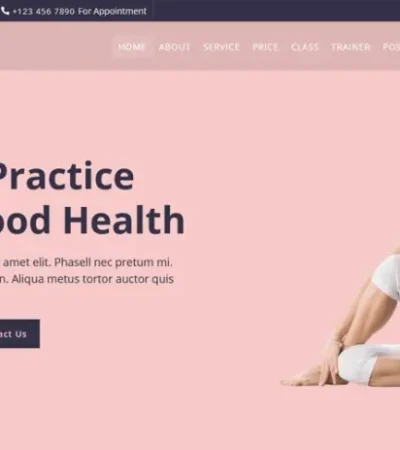This screenshot has height=450, width=400.
Task: Click the Practice headline word
Action: (x=65, y=176)
